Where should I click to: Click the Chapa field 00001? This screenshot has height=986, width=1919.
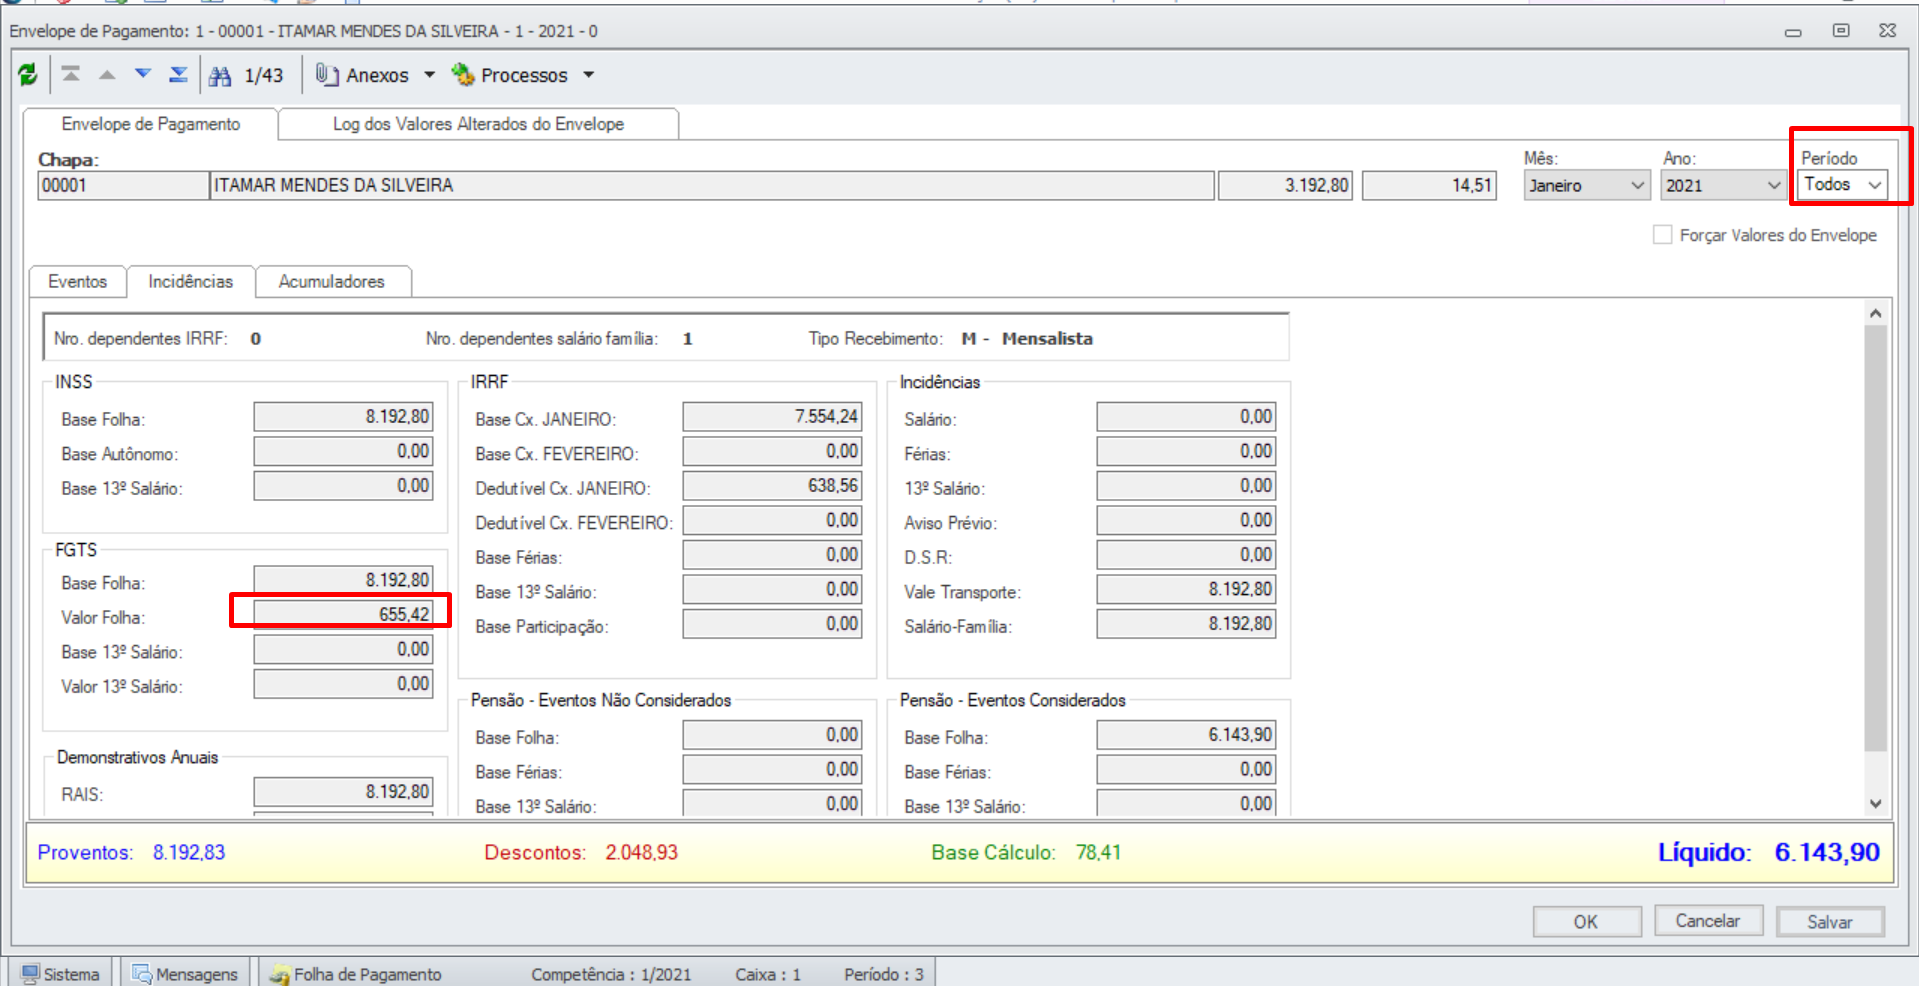coord(123,186)
